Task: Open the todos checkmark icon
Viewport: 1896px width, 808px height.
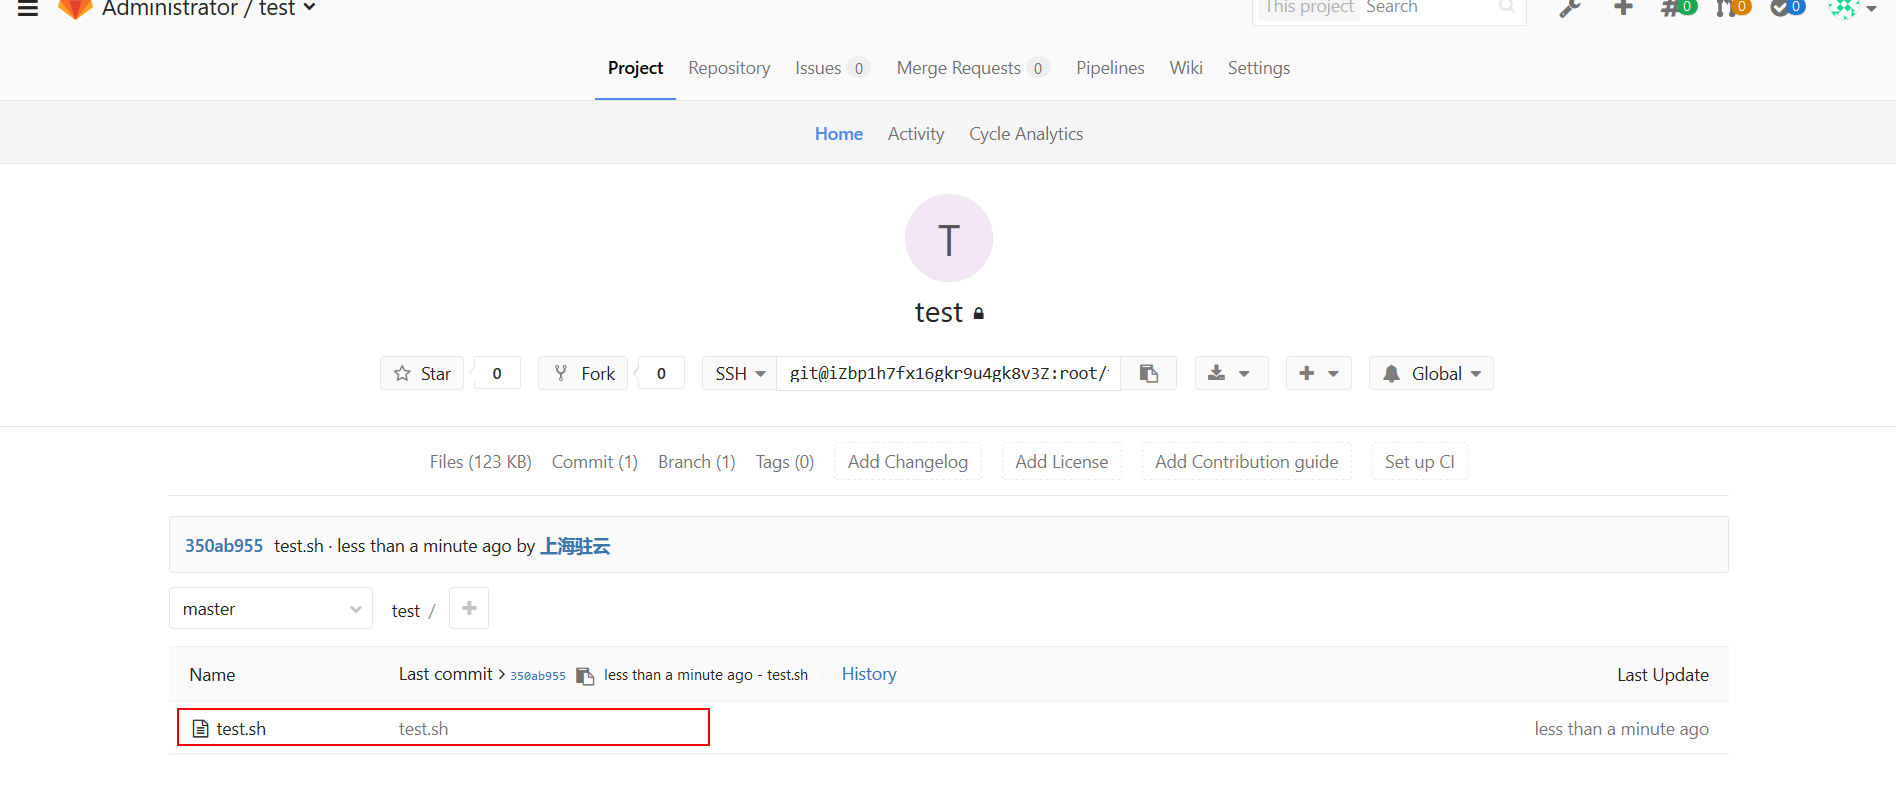Action: 1787,8
